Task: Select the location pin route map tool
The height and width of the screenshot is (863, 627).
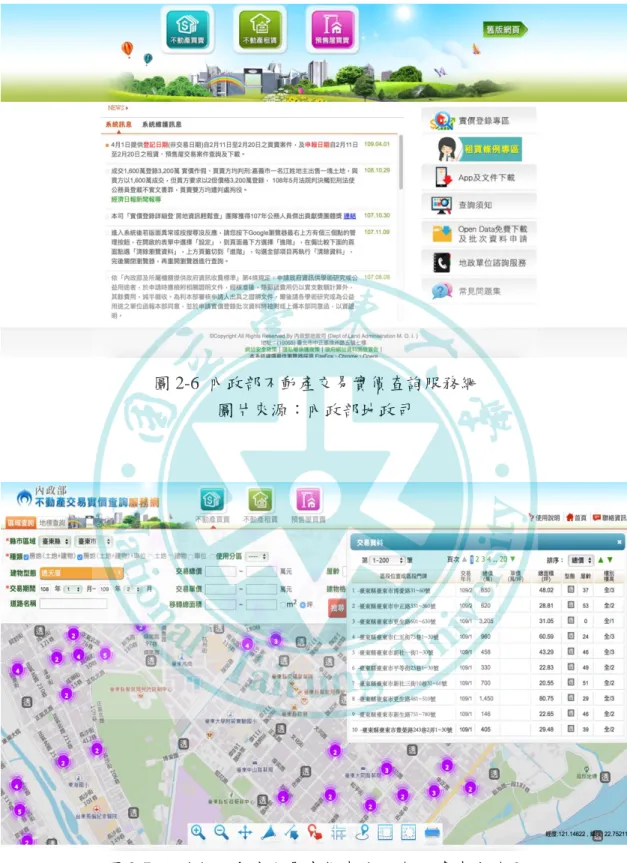Action: click(x=362, y=833)
